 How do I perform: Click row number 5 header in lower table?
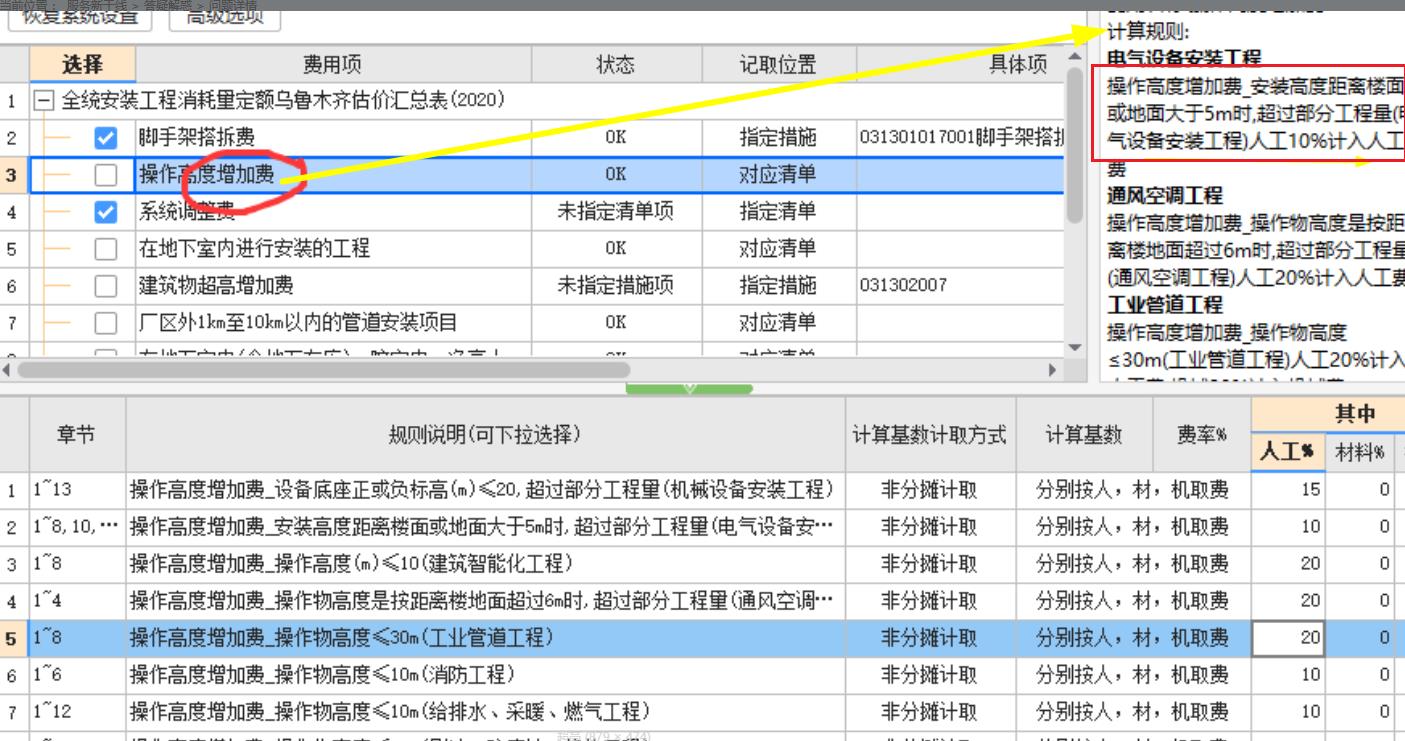[x=13, y=638]
